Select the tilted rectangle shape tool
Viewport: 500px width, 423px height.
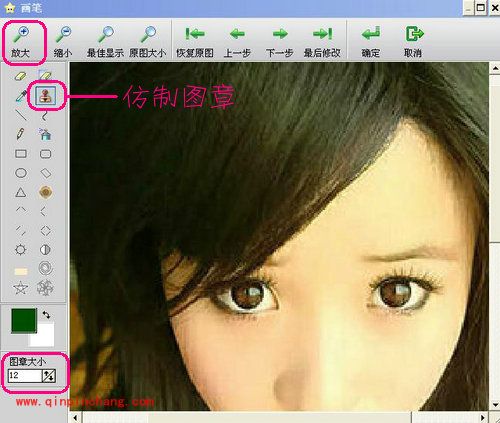click(x=46, y=173)
